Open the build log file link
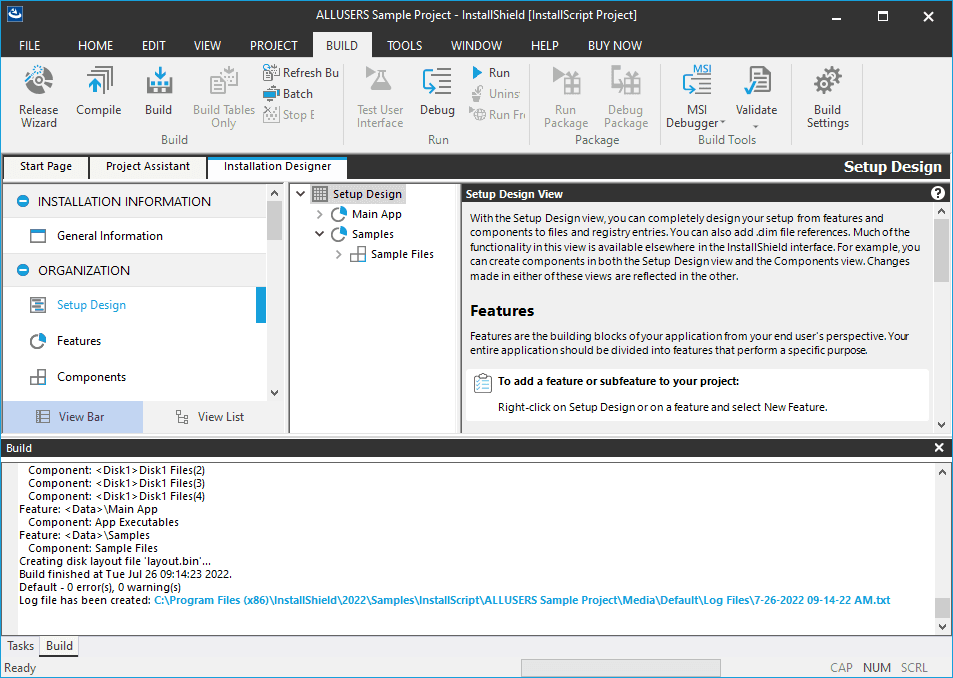953x678 pixels. tap(522, 600)
